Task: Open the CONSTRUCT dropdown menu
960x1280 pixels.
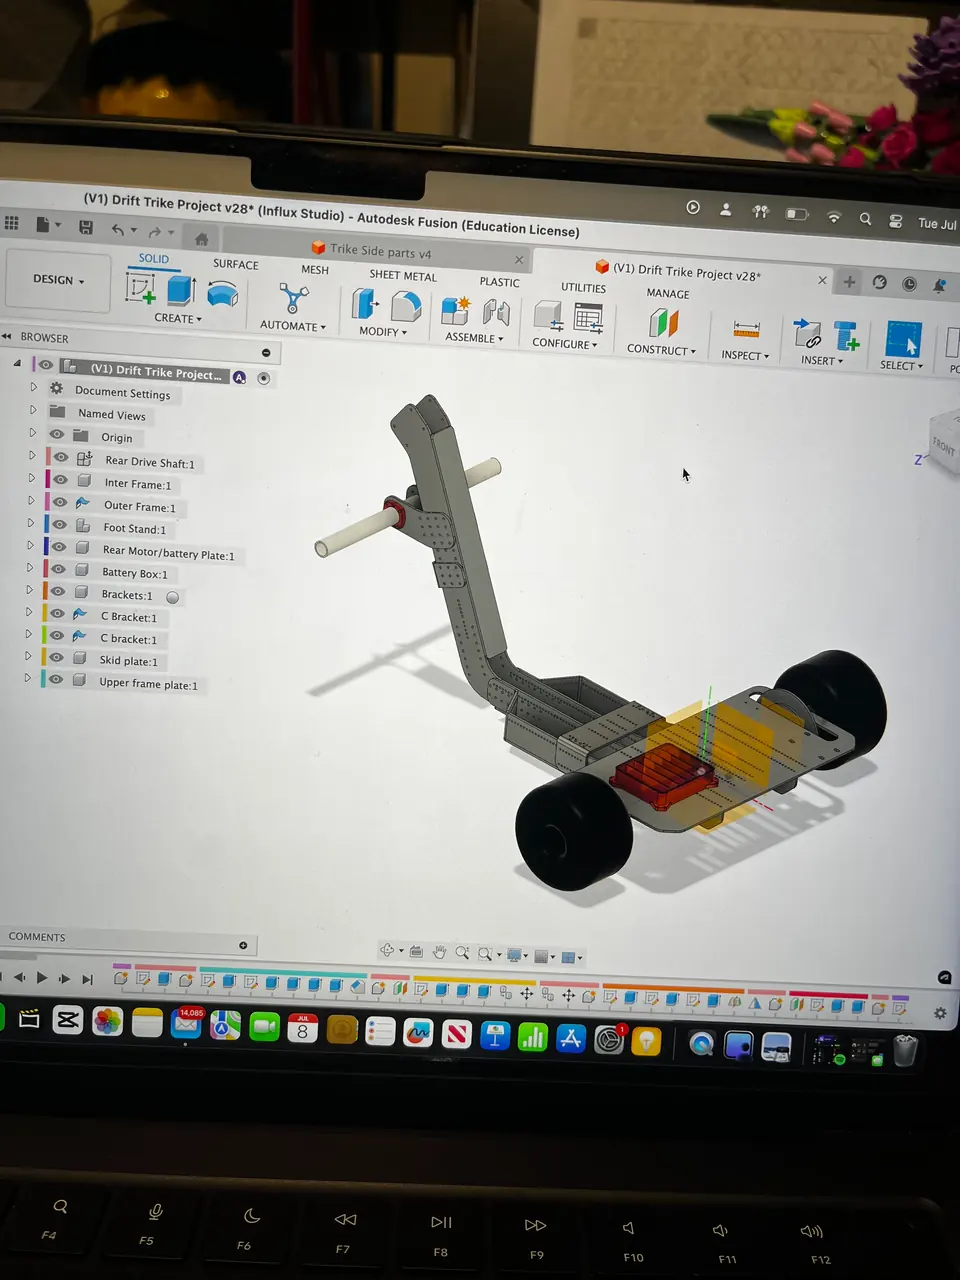Action: click(x=661, y=350)
